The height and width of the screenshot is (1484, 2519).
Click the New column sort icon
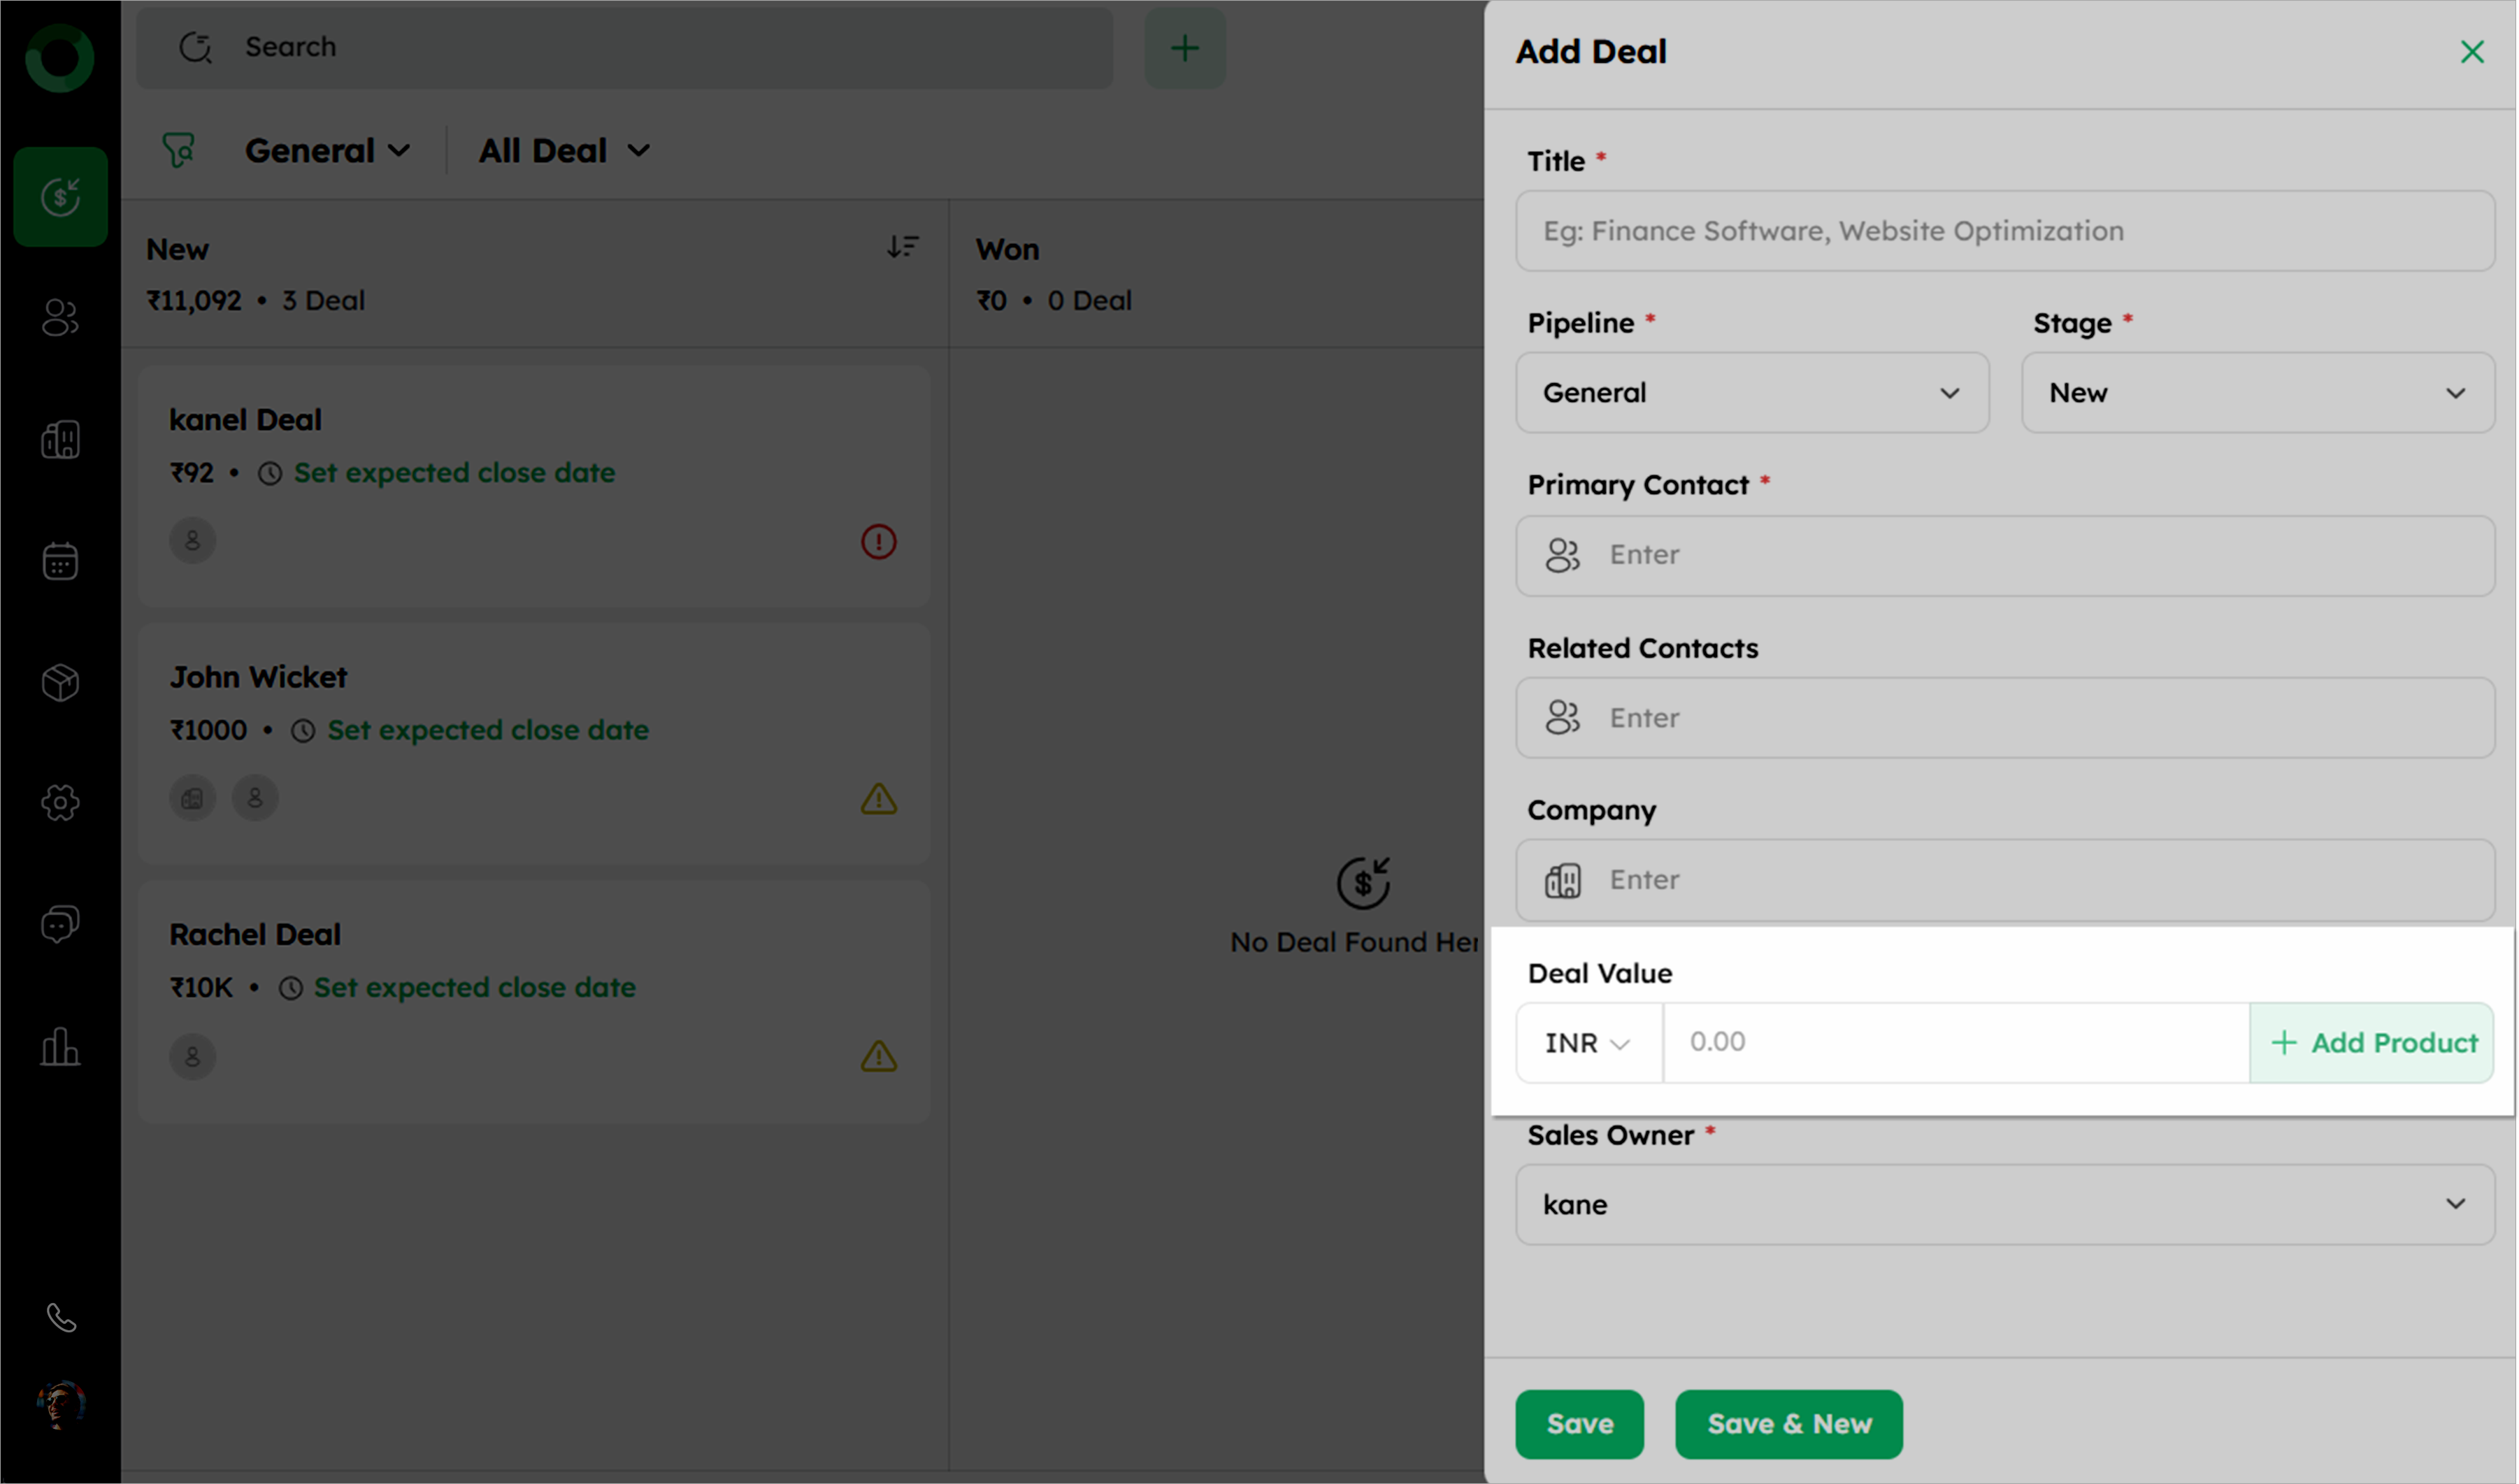point(902,247)
